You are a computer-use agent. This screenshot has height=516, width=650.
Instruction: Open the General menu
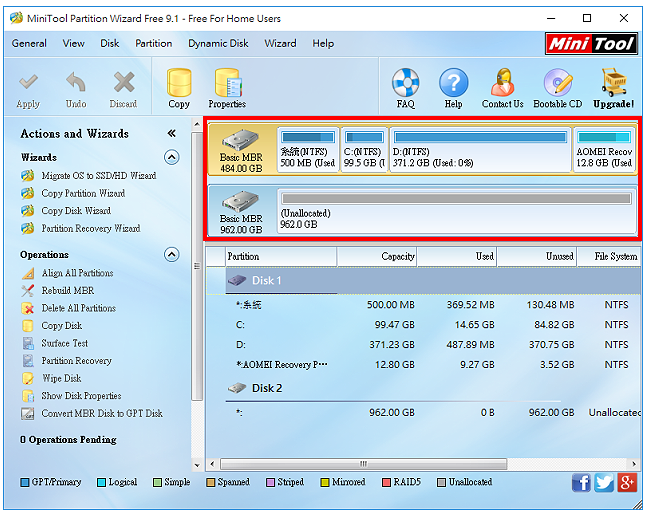29,44
